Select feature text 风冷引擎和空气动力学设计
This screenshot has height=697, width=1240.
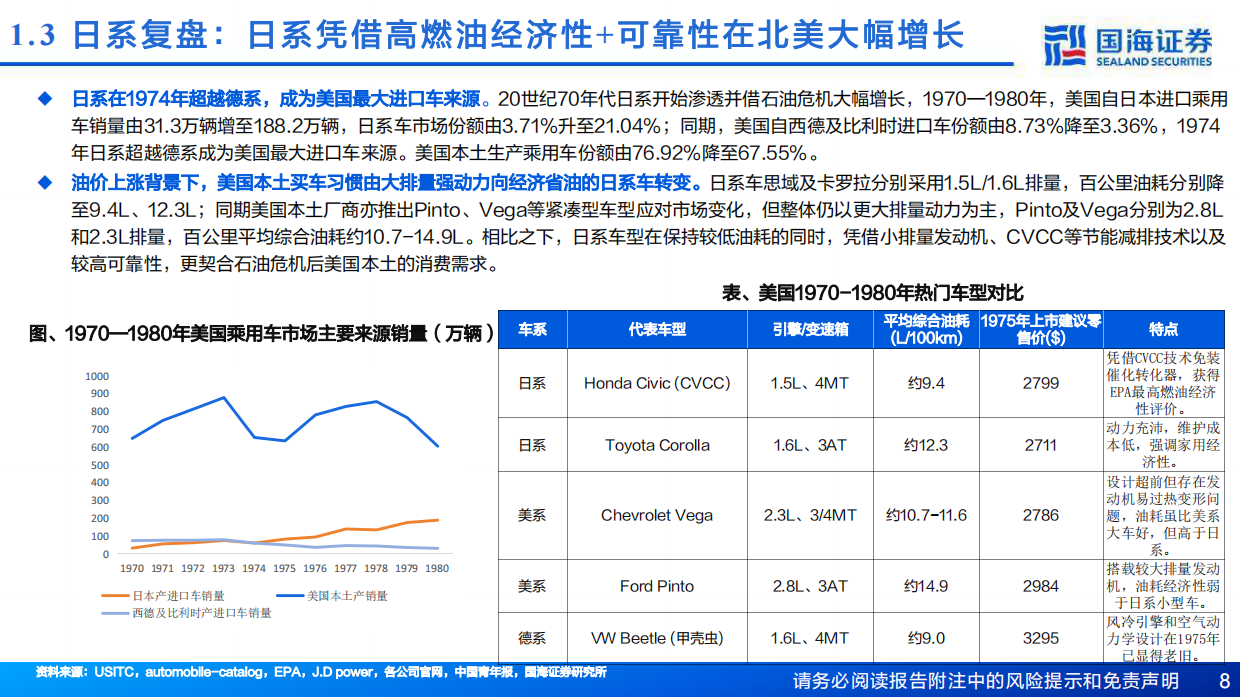(x=1163, y=638)
